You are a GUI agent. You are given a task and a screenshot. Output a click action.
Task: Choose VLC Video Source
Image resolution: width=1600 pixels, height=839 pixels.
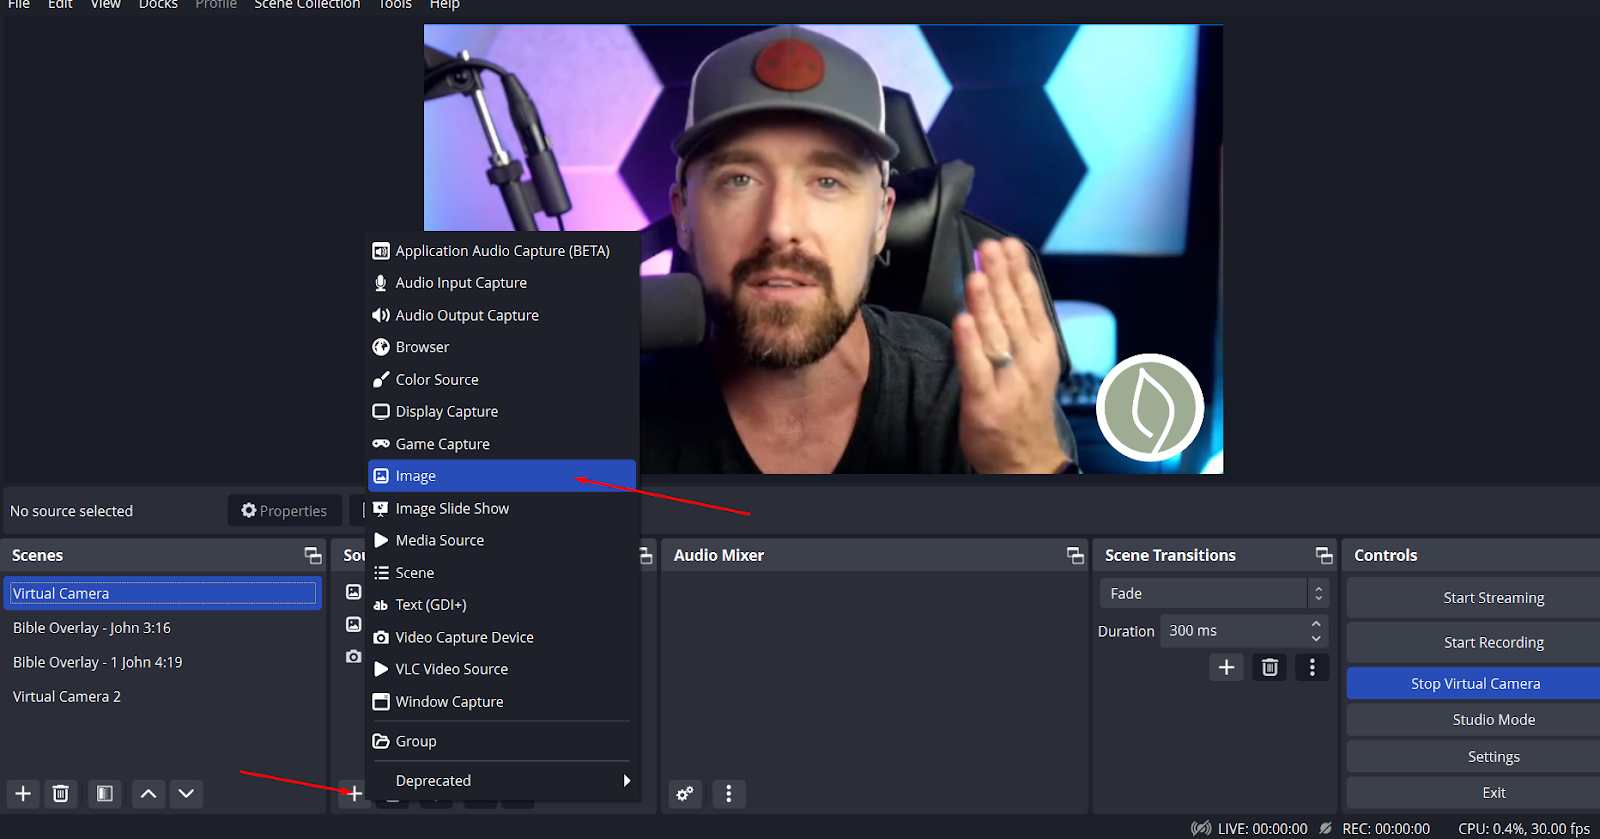pyautogui.click(x=503, y=669)
